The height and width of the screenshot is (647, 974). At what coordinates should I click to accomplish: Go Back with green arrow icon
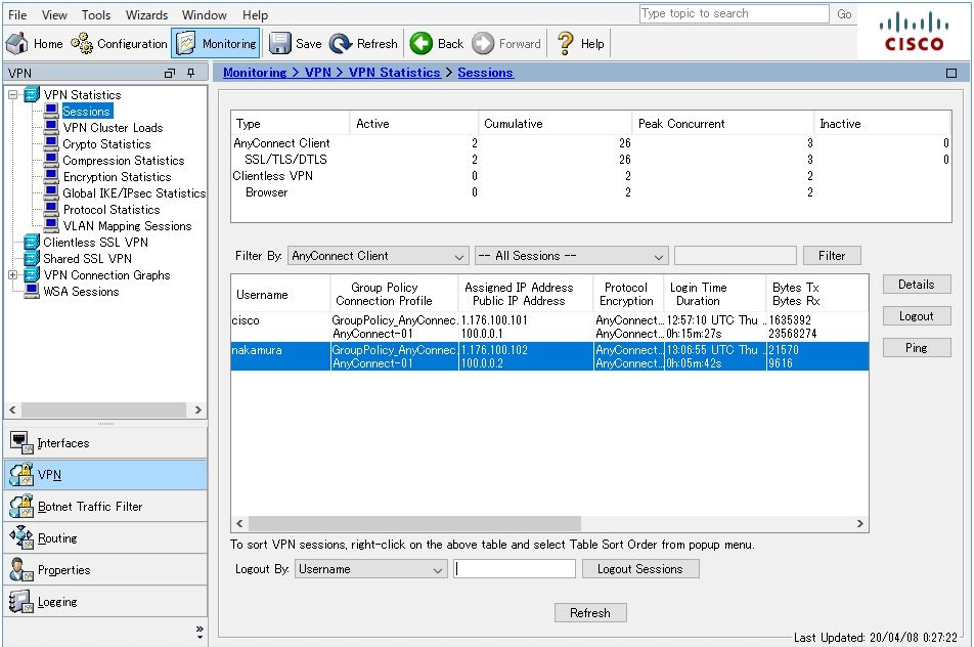point(421,43)
